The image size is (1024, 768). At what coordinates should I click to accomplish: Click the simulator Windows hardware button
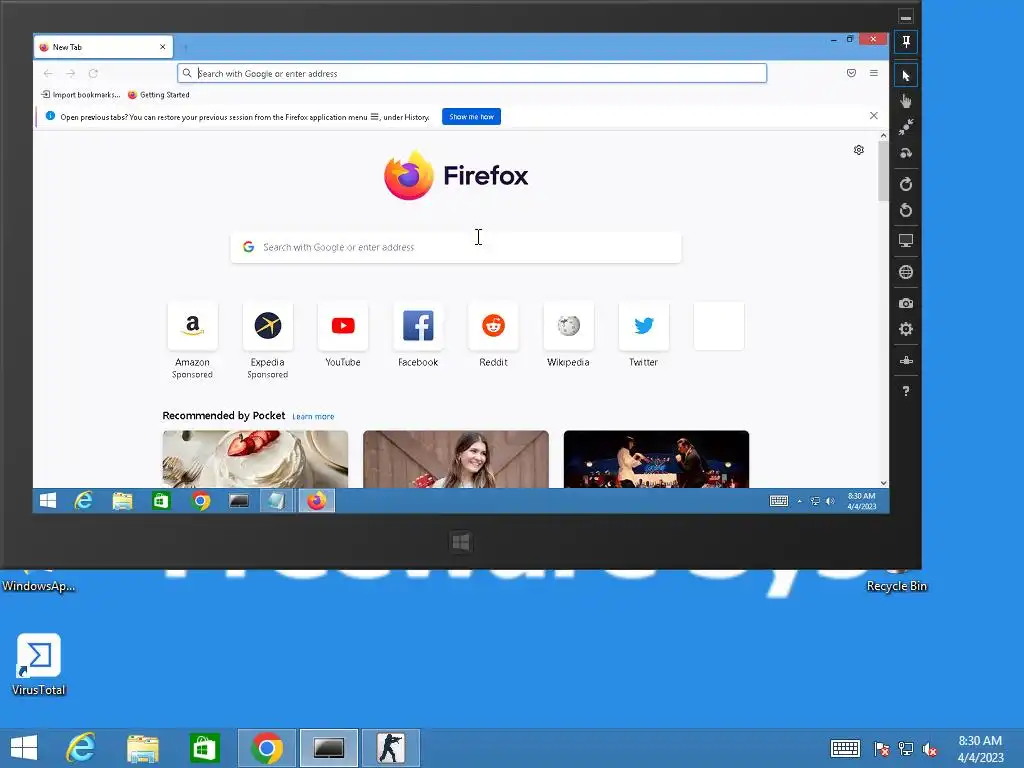(x=461, y=542)
